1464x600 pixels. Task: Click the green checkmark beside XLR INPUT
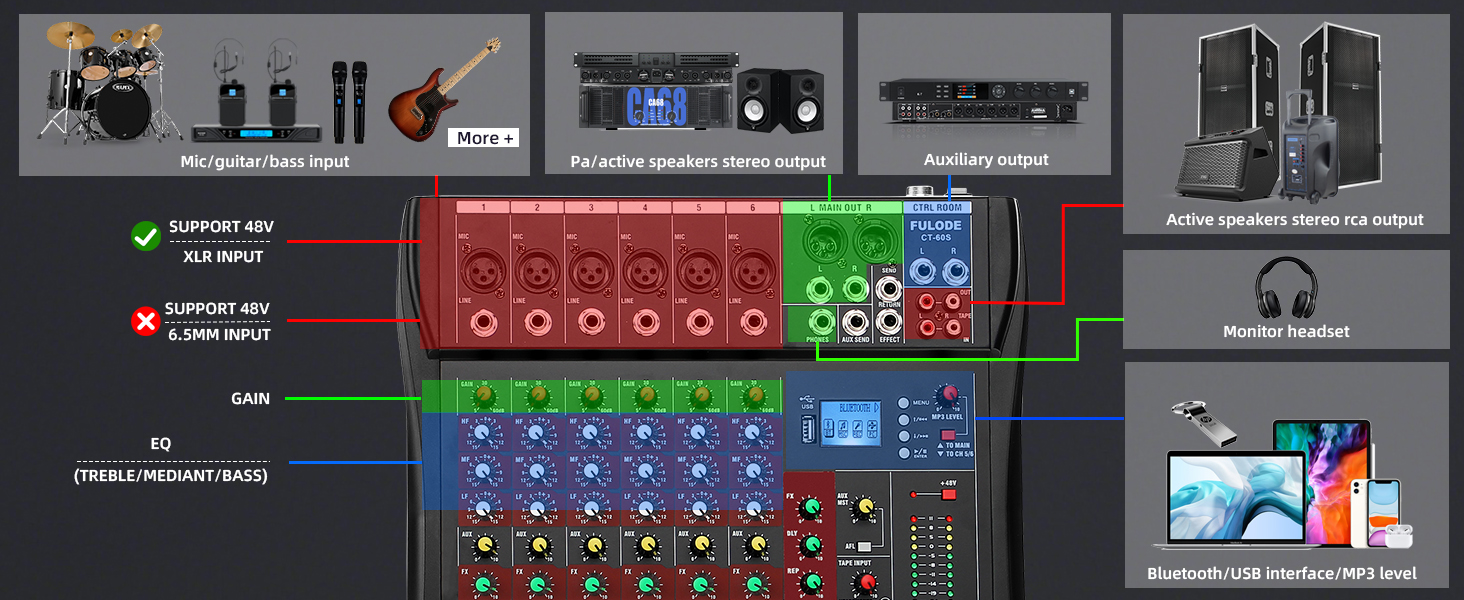146,237
